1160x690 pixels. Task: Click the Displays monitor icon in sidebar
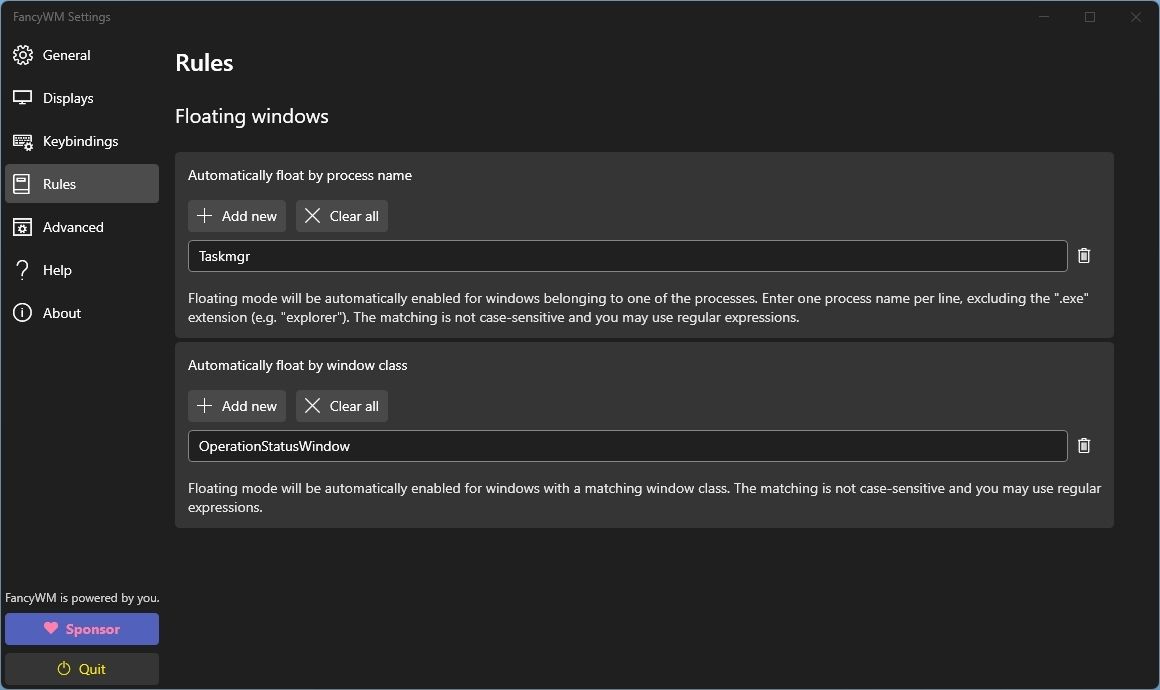[23, 97]
